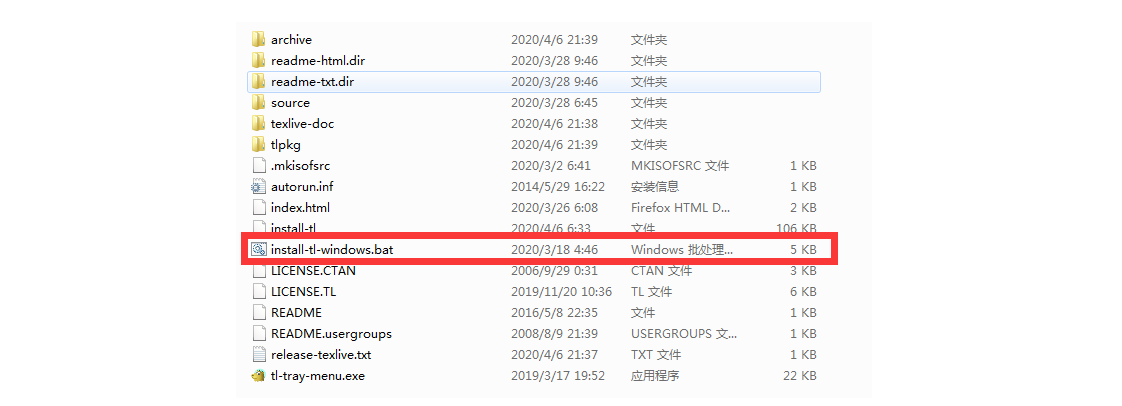1122x406 pixels.
Task: Click the source folder name
Action: pos(291,102)
